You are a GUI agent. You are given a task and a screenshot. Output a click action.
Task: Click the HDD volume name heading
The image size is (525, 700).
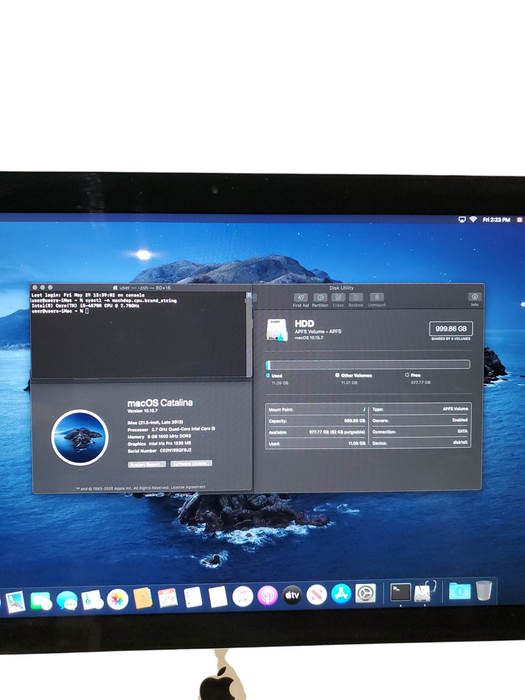pyautogui.click(x=304, y=323)
